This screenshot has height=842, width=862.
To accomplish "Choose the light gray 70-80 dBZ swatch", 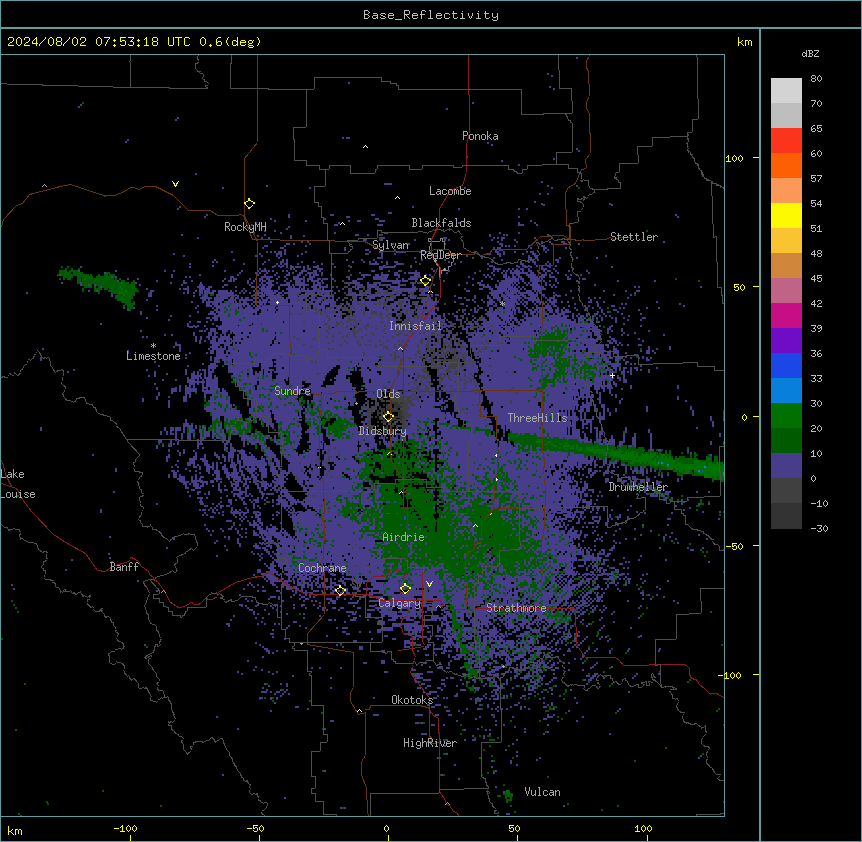I will coord(786,91).
